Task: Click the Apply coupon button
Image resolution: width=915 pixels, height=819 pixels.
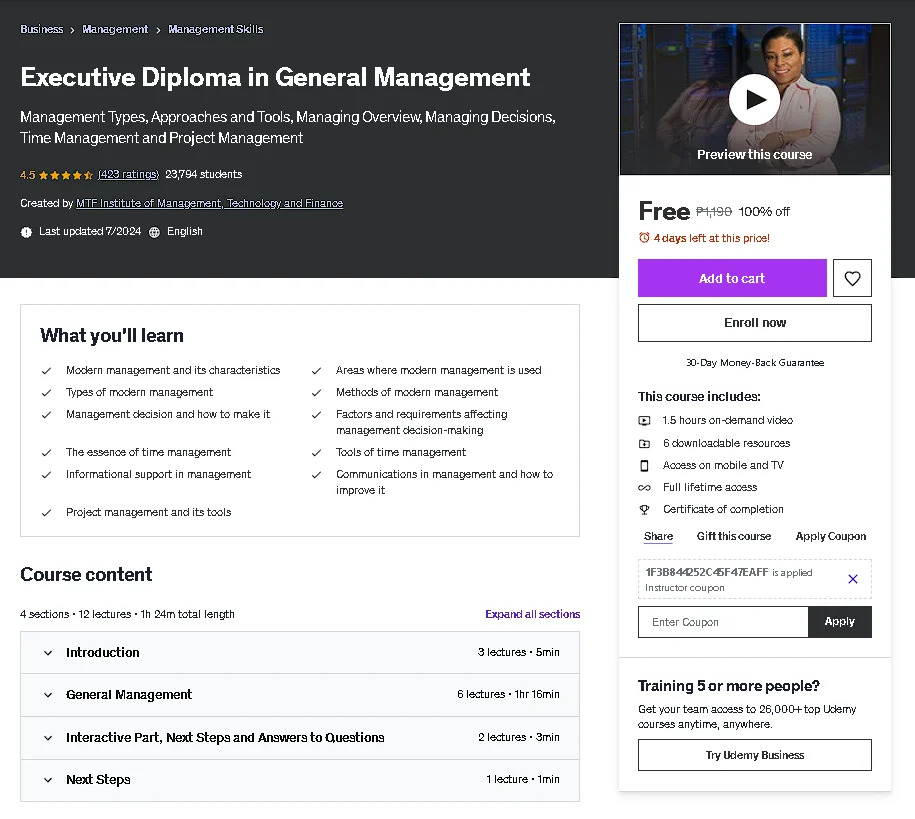Action: (840, 622)
